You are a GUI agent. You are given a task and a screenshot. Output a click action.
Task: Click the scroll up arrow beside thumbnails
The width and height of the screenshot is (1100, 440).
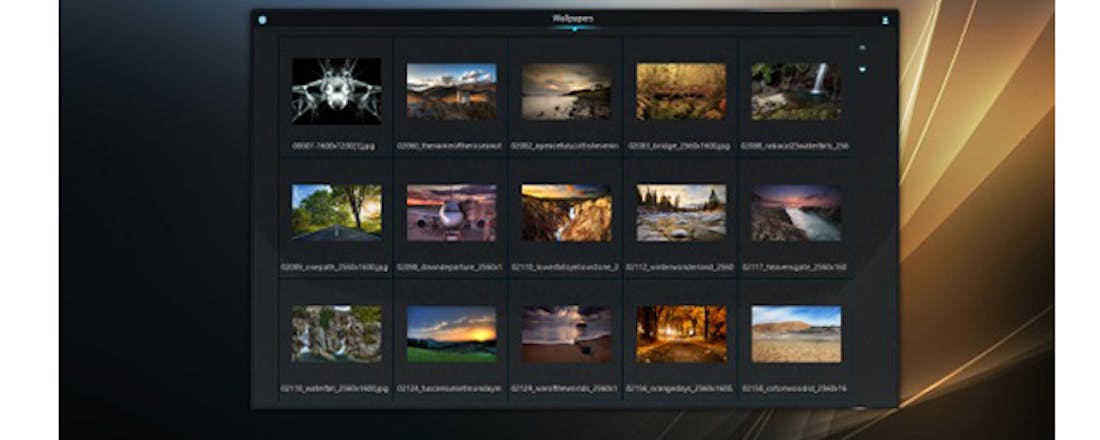[x=862, y=47]
